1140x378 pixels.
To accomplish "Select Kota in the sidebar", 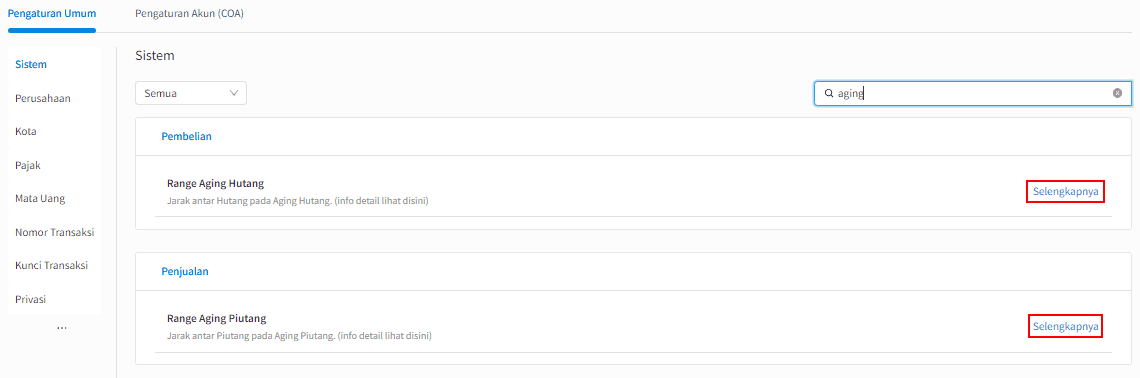I will pos(25,132).
